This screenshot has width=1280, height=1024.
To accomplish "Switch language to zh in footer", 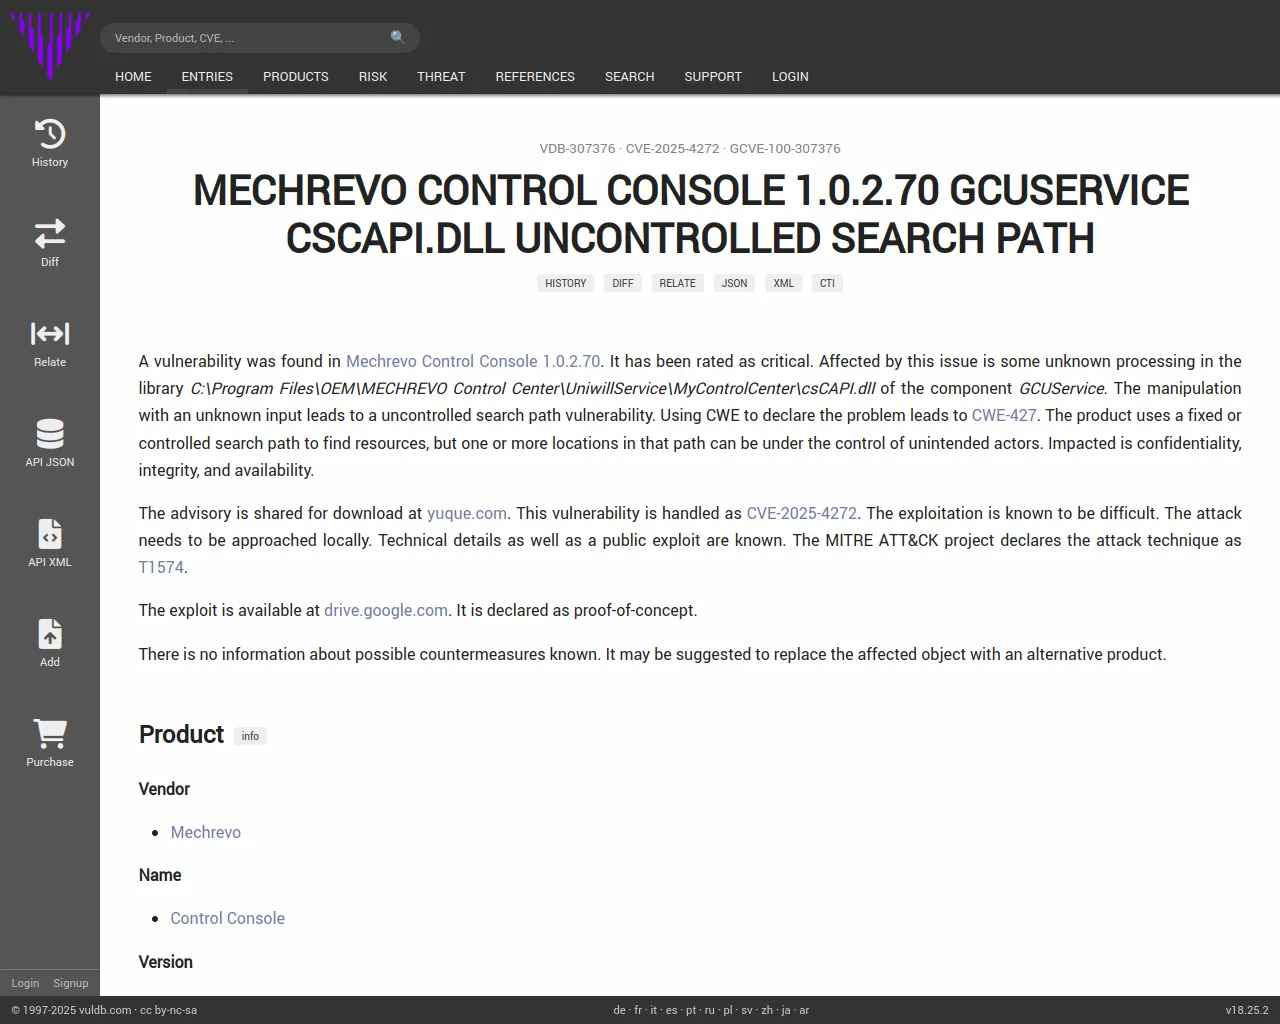I will coord(767,1010).
